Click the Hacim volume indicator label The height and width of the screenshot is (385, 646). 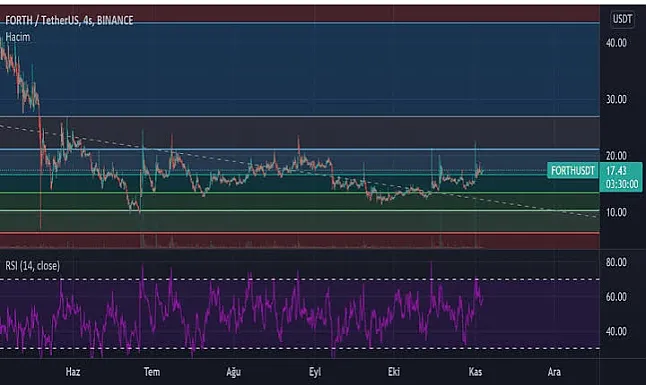tap(18, 37)
